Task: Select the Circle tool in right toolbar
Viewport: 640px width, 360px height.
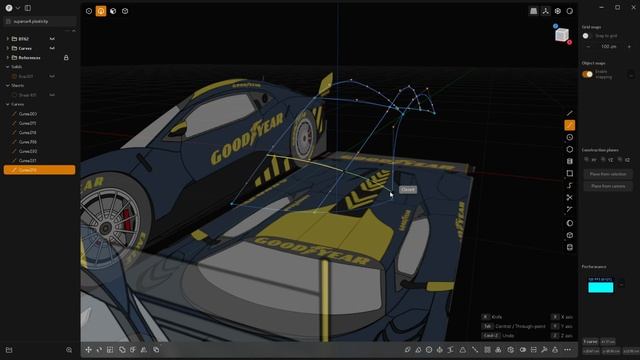Action: (570, 138)
